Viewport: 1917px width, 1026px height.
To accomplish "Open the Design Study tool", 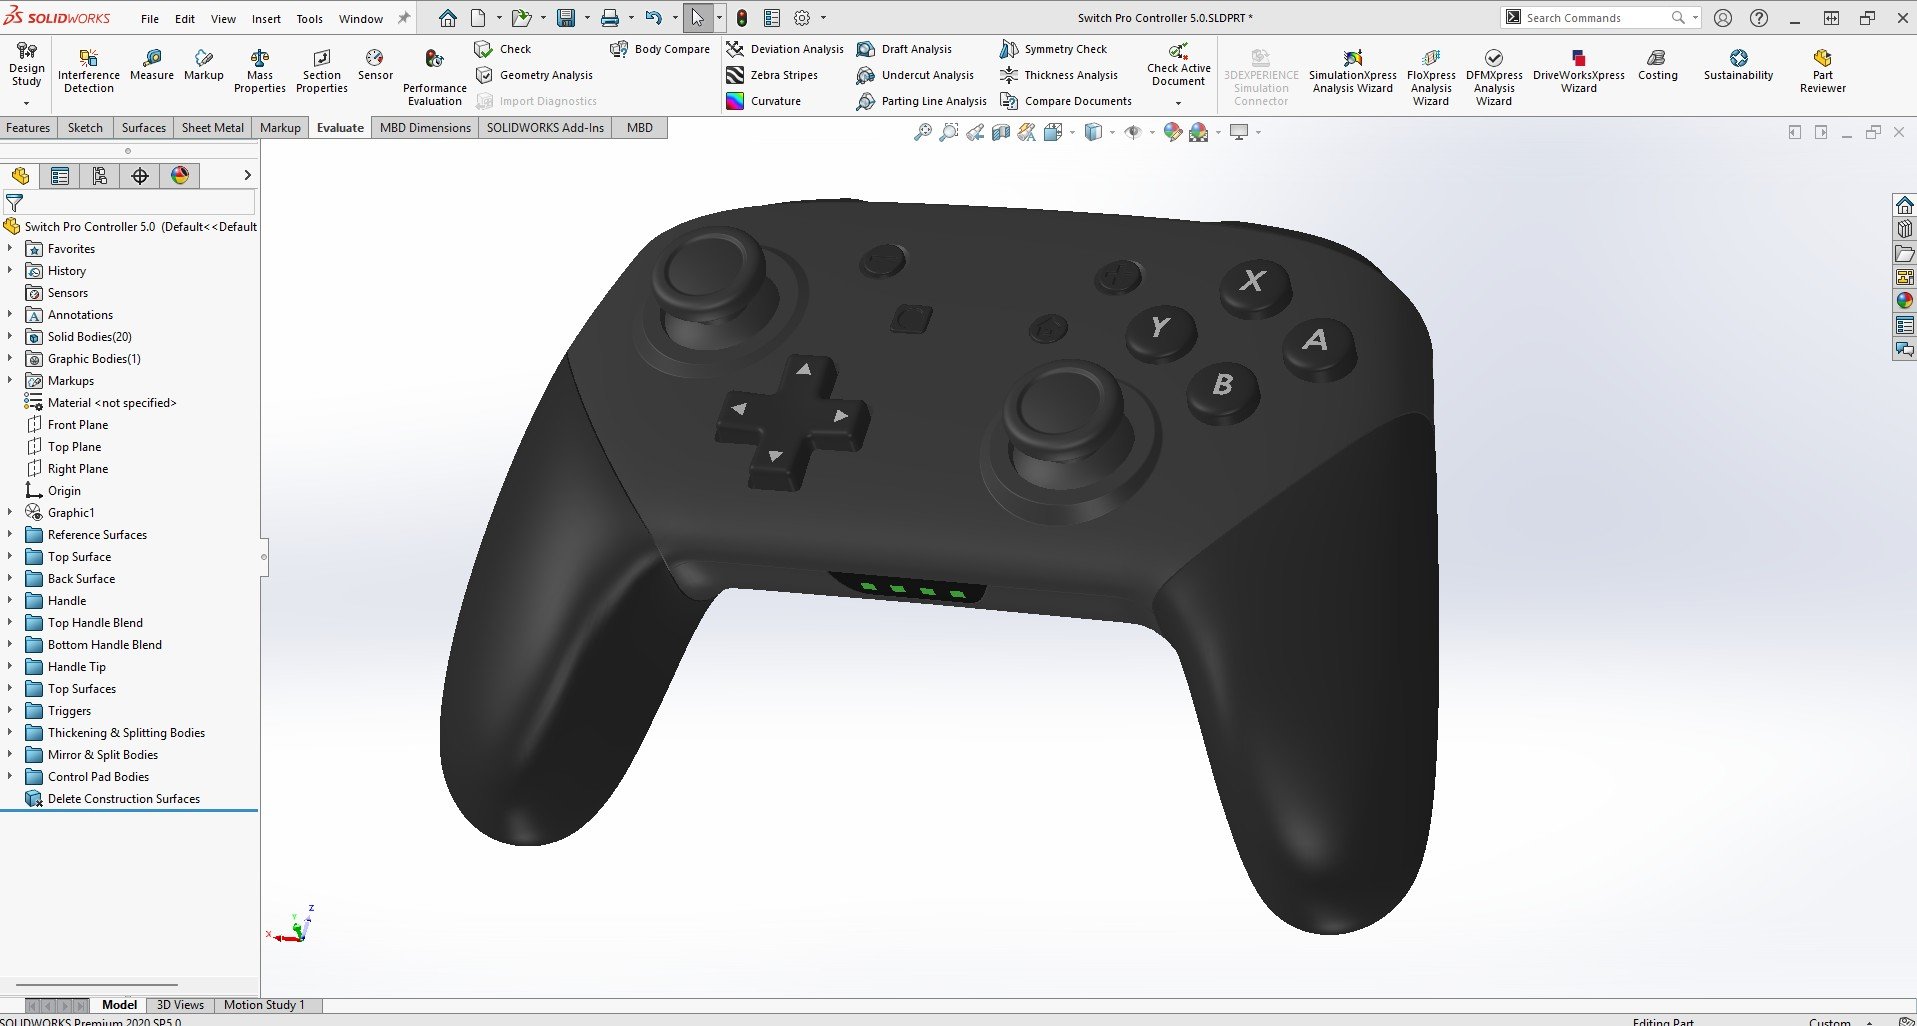I will coord(27,66).
